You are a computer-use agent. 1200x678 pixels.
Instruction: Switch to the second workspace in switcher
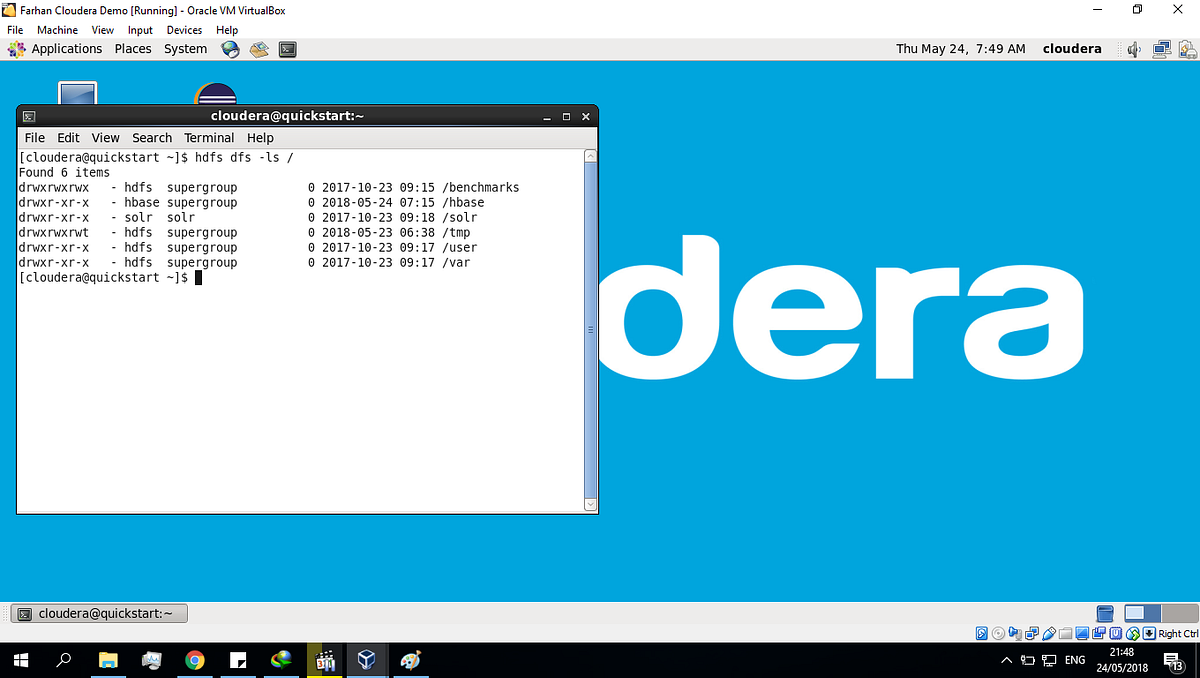click(x=1179, y=613)
